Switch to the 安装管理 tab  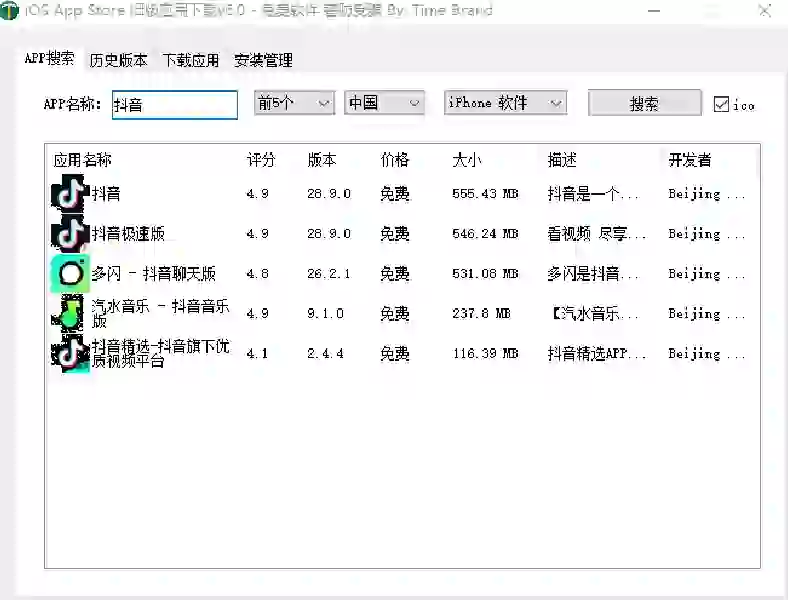263,60
